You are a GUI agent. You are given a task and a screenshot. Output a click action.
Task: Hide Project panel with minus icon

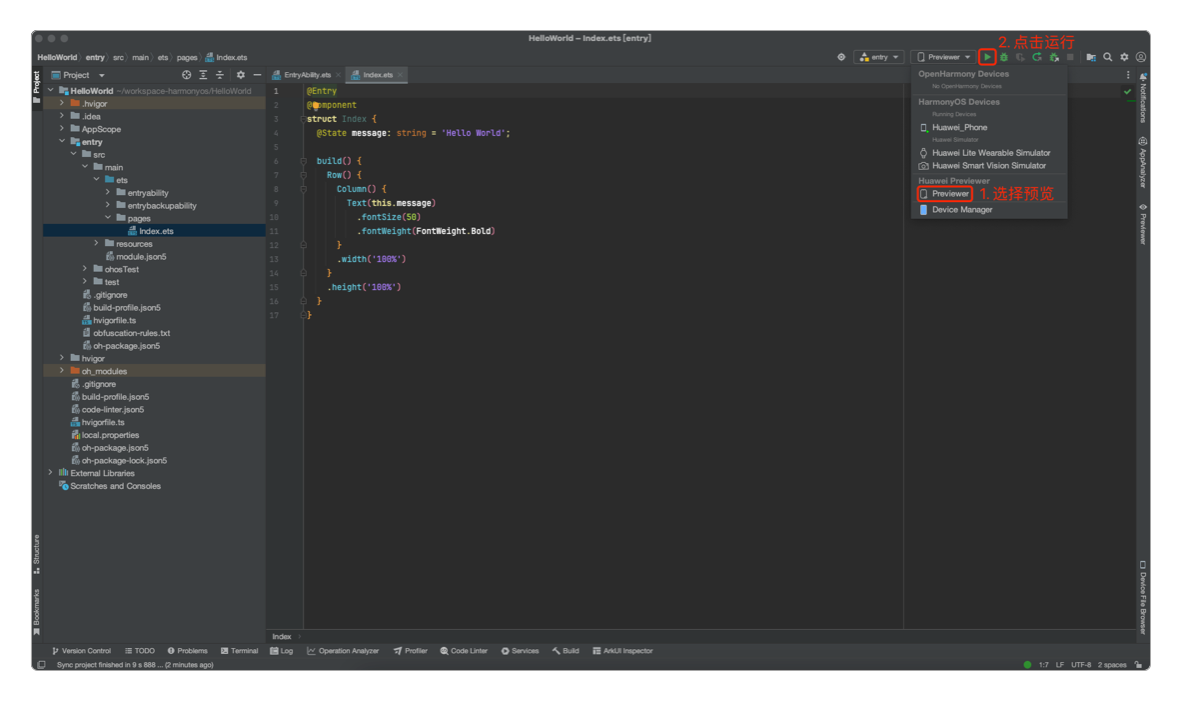(258, 75)
